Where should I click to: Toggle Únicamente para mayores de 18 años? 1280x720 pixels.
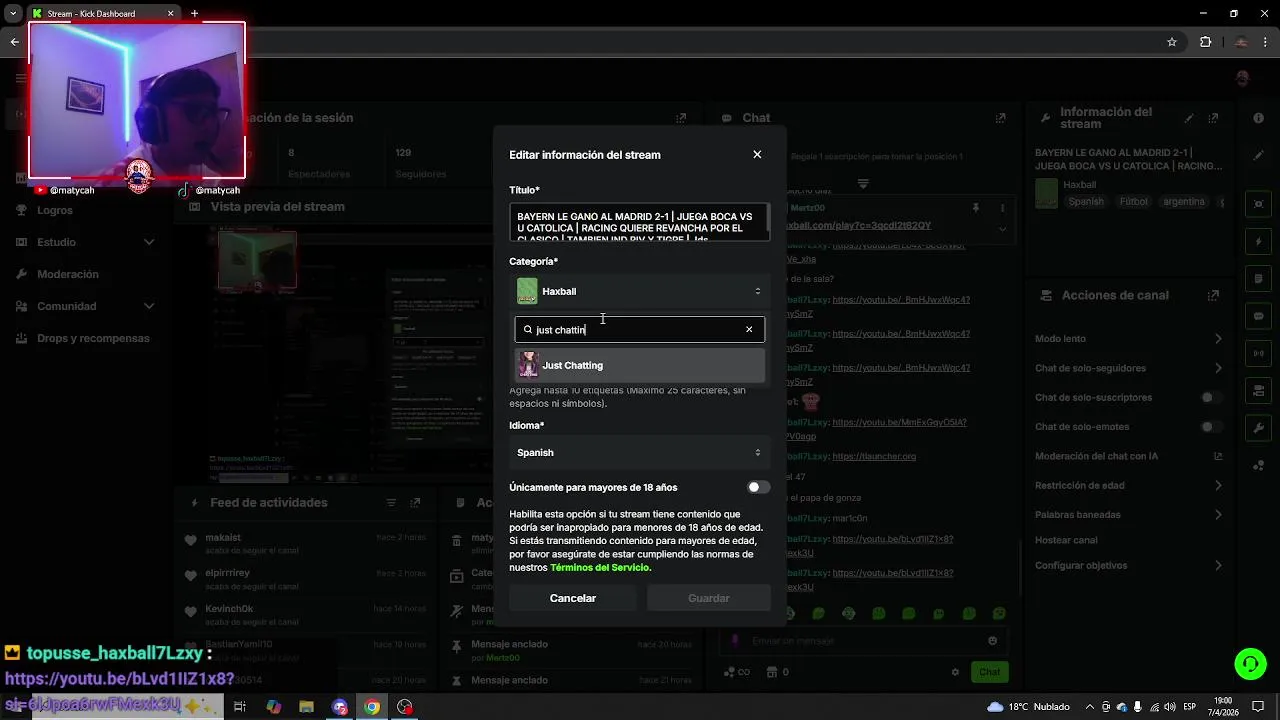759,487
